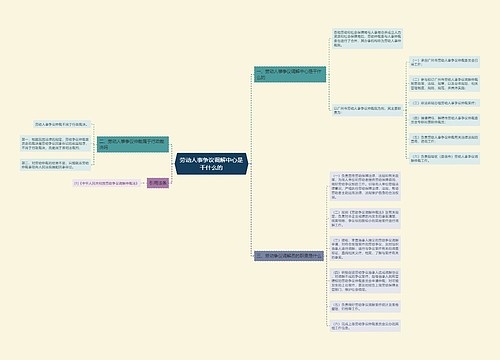Click the purple 引用法条 node

click(x=158, y=183)
